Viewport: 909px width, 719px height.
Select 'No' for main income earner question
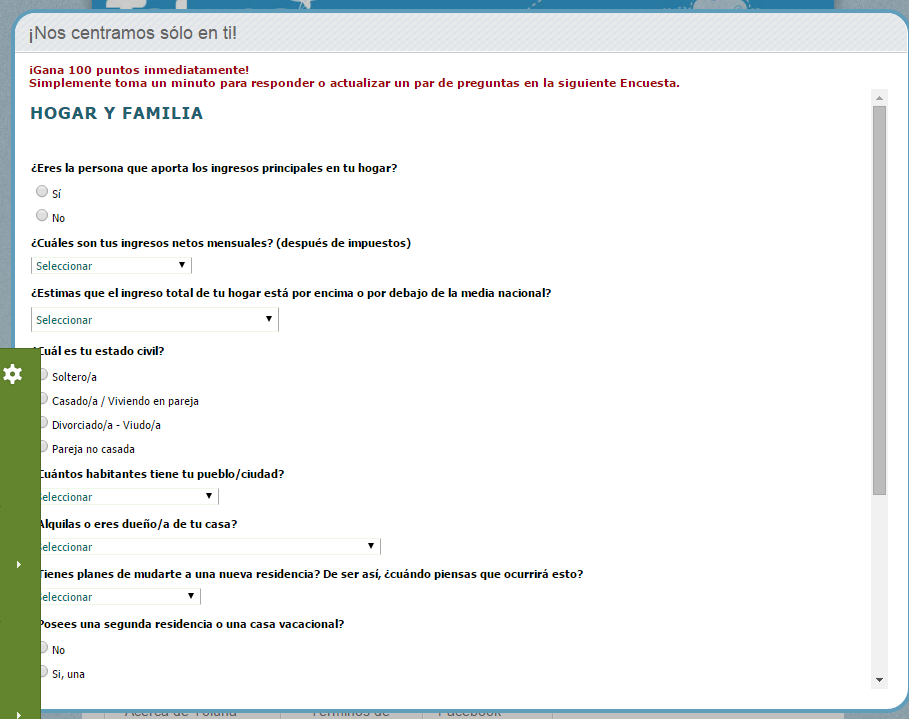pyautogui.click(x=42, y=215)
